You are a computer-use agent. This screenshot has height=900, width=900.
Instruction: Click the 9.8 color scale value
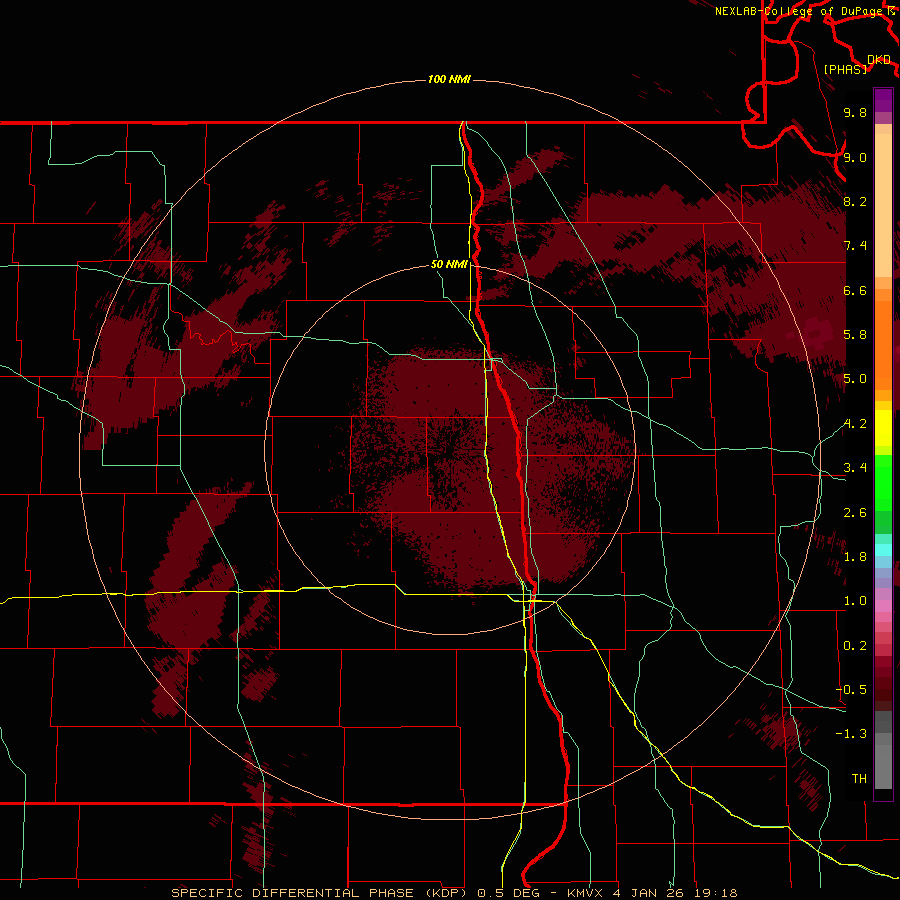[855, 112]
